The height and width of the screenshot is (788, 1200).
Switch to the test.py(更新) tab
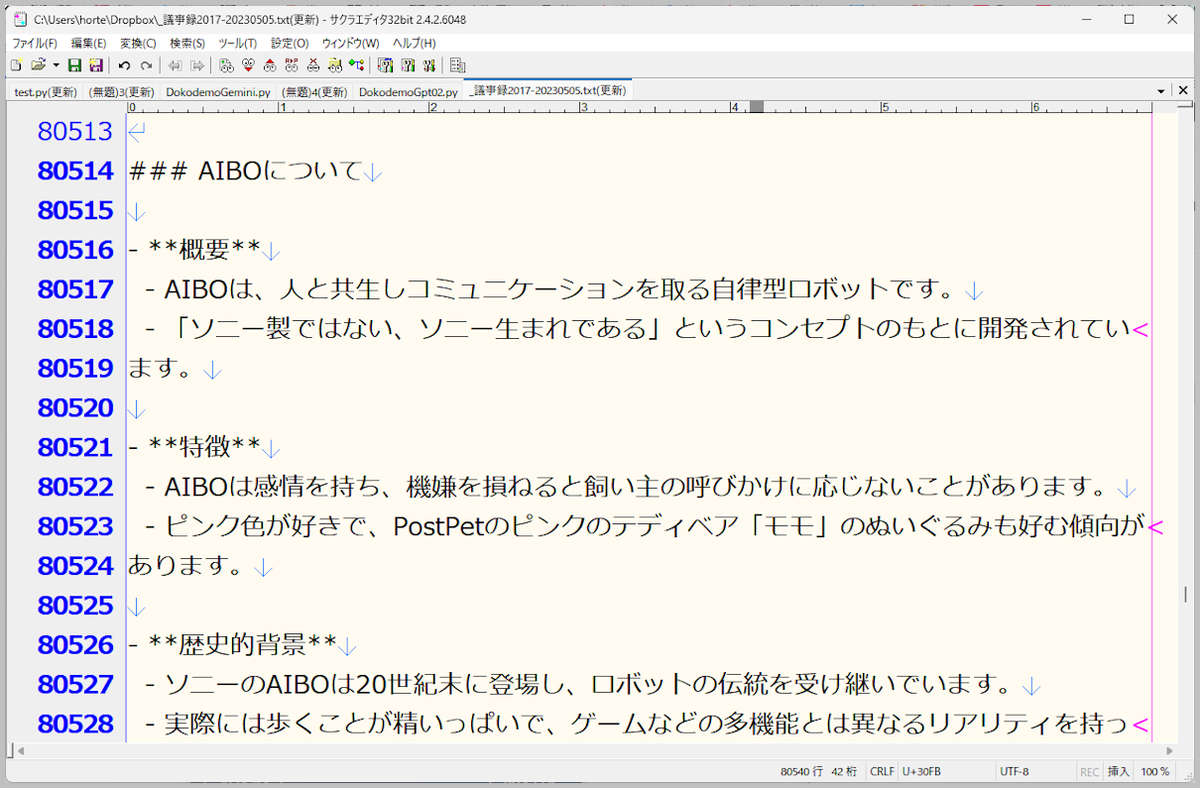pyautogui.click(x=45, y=91)
